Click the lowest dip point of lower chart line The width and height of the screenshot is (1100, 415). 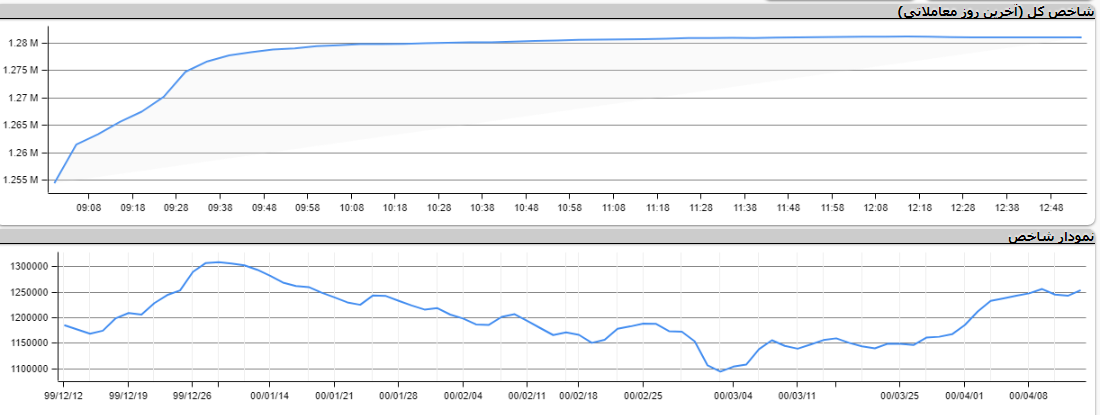click(x=720, y=371)
